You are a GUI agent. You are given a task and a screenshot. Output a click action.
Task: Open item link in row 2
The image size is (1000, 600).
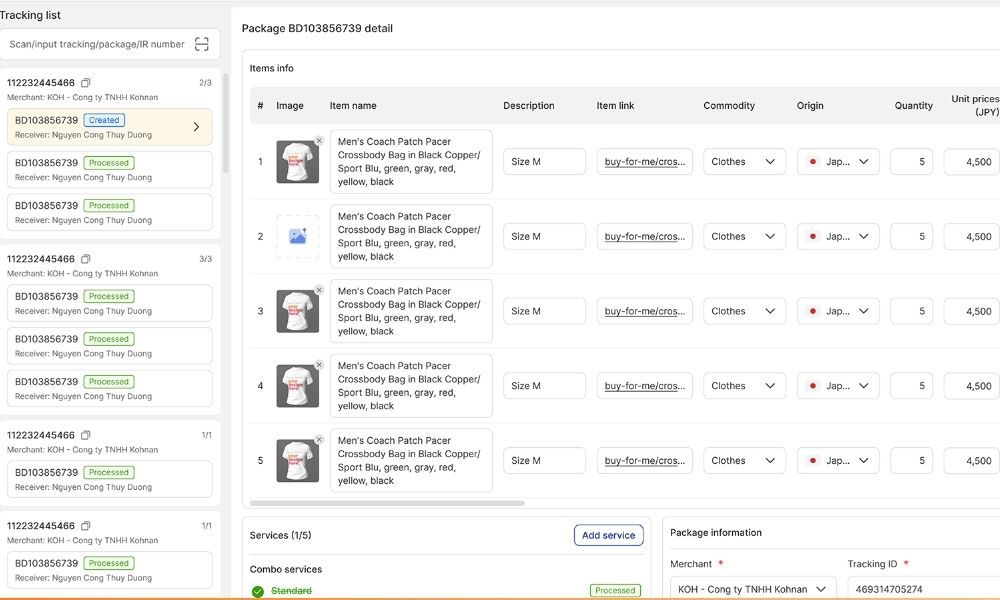(645, 236)
